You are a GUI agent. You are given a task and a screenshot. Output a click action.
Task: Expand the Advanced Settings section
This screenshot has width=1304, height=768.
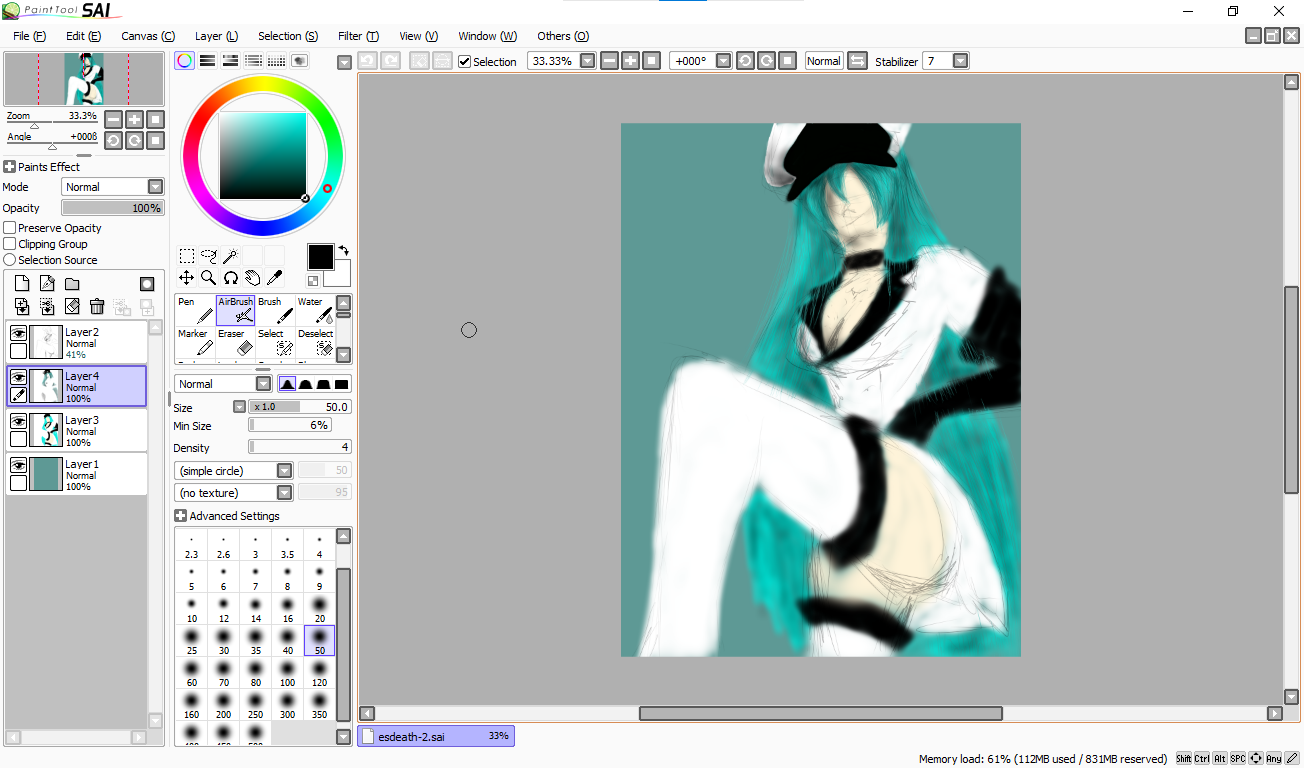point(180,516)
